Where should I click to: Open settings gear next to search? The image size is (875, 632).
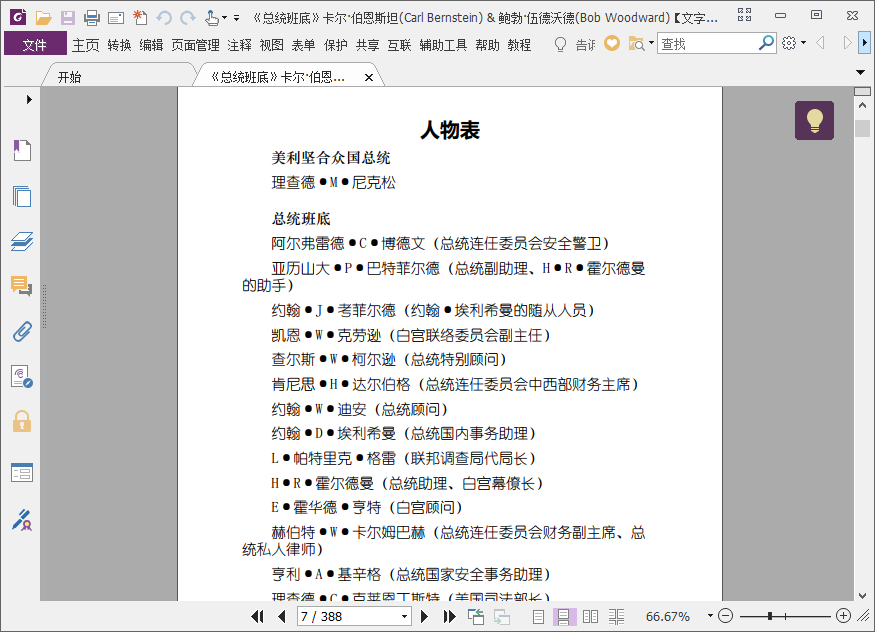click(x=789, y=43)
